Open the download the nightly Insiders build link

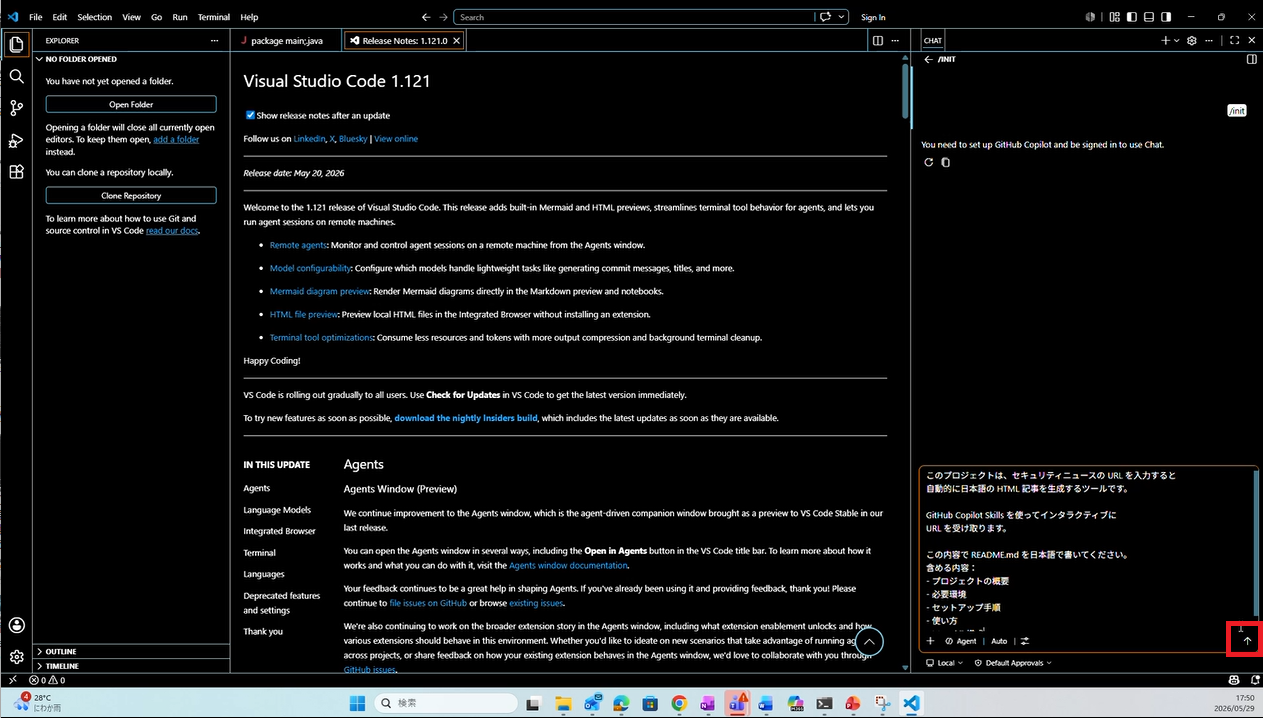click(x=466, y=418)
